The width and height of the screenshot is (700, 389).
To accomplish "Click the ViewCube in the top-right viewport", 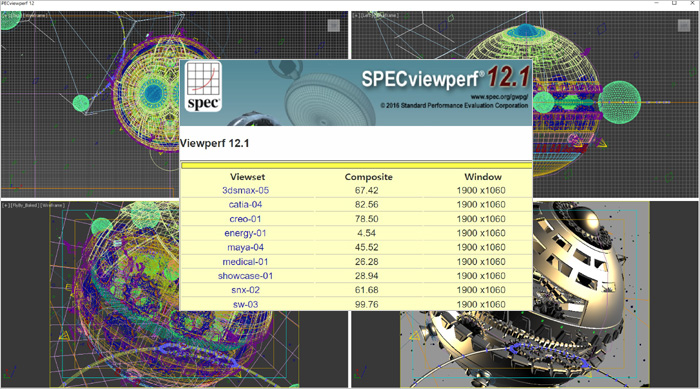I will coord(683,25).
